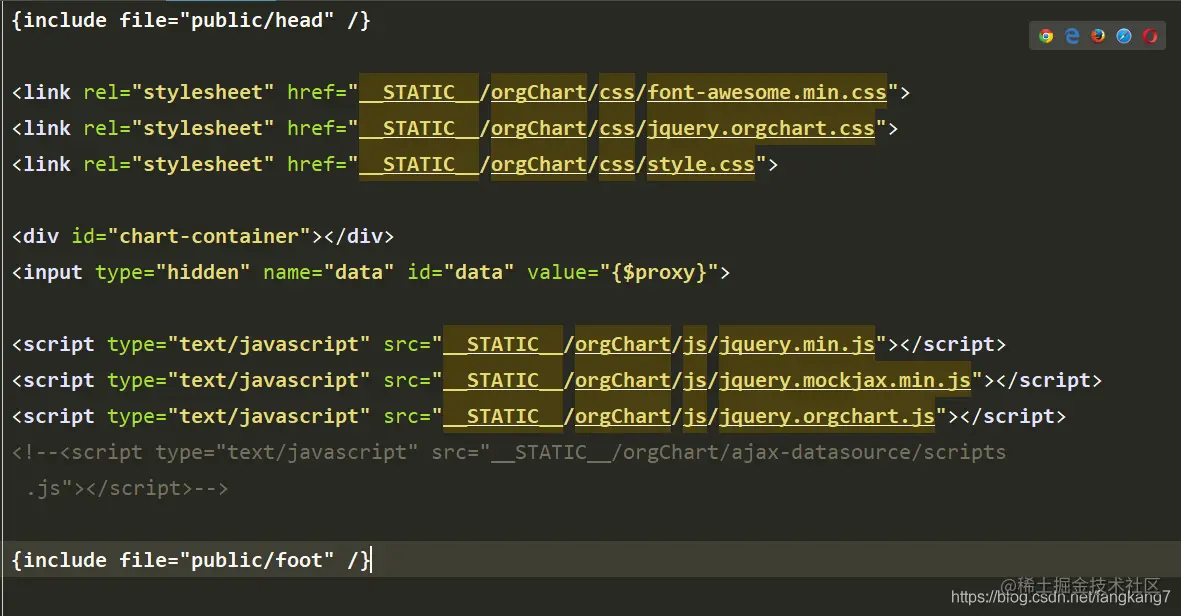Image resolution: width=1181 pixels, height=616 pixels.
Task: Click rel="stylesheet" on the font-awesome line
Action: [x=179, y=93]
